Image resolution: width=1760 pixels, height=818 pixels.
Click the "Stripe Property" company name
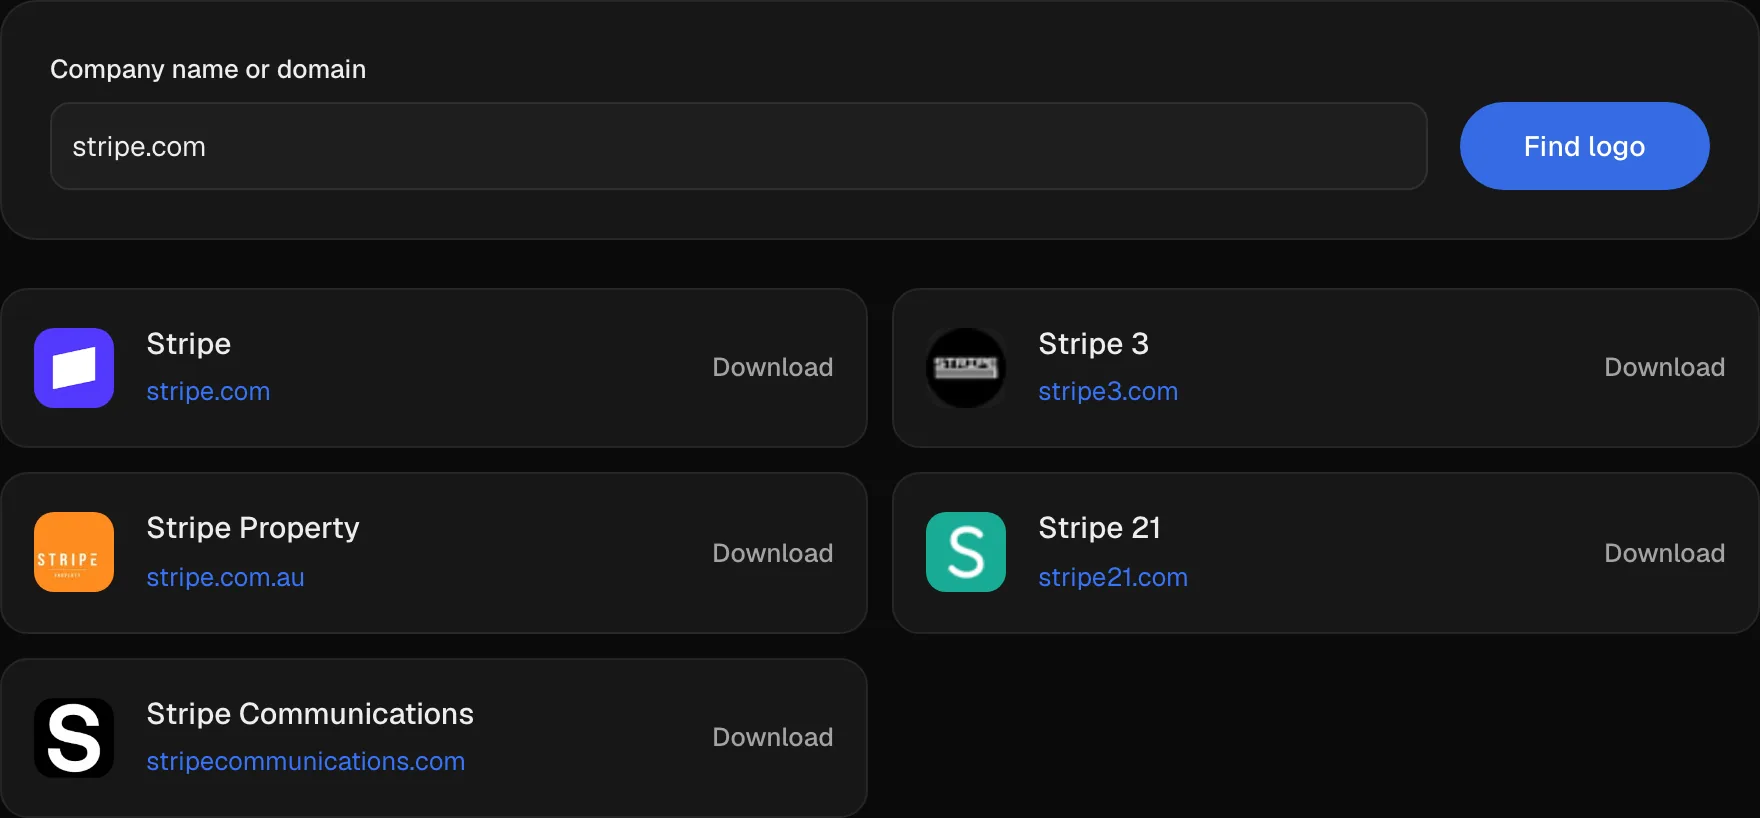pos(253,528)
